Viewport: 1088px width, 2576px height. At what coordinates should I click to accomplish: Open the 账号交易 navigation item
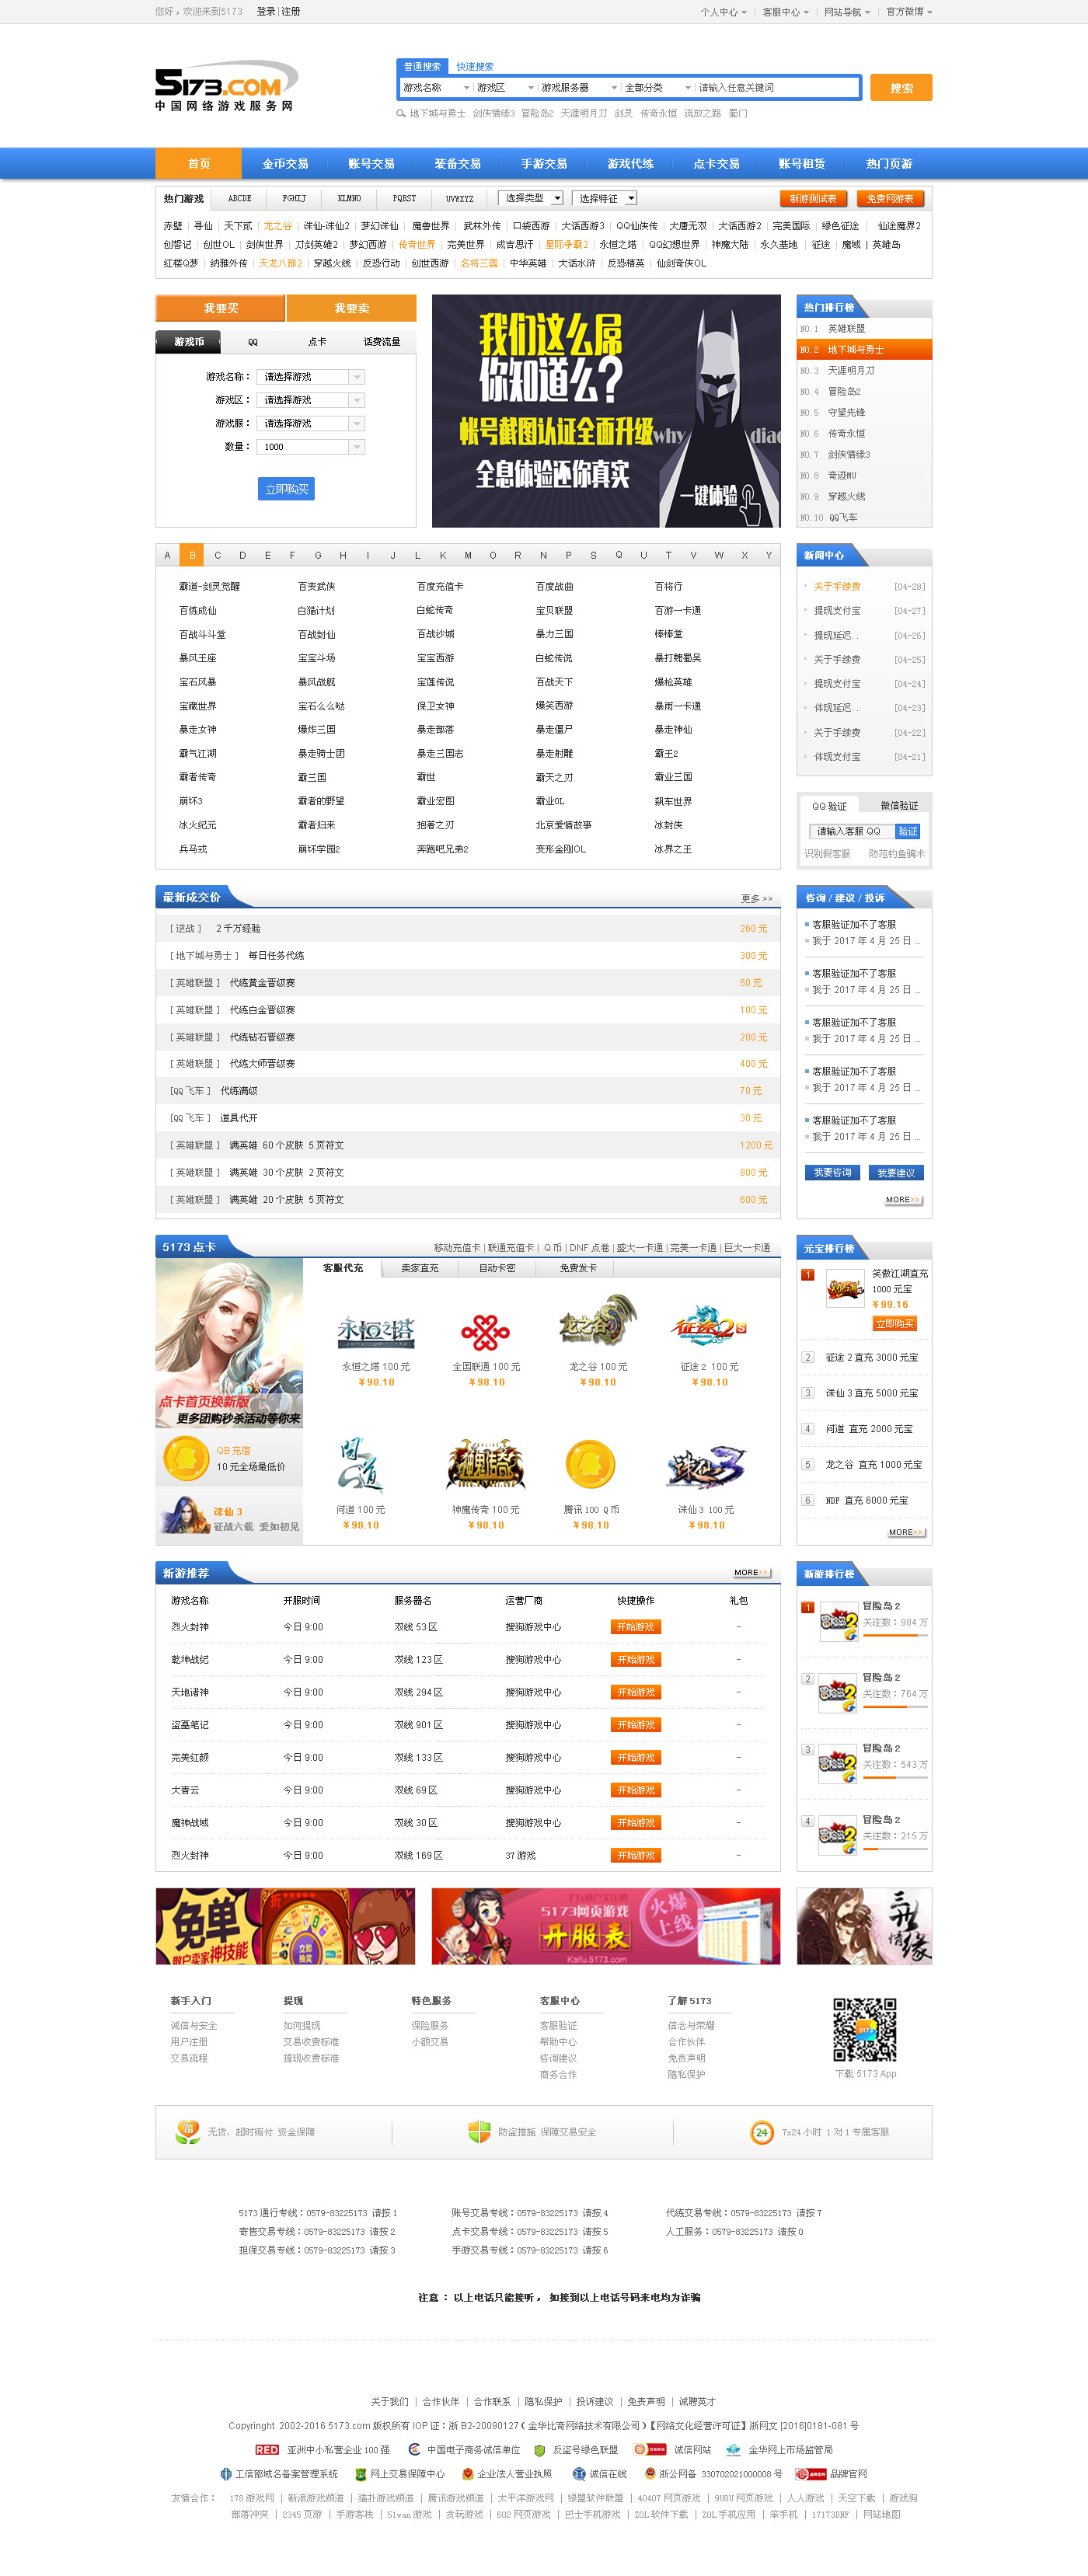coord(371,164)
